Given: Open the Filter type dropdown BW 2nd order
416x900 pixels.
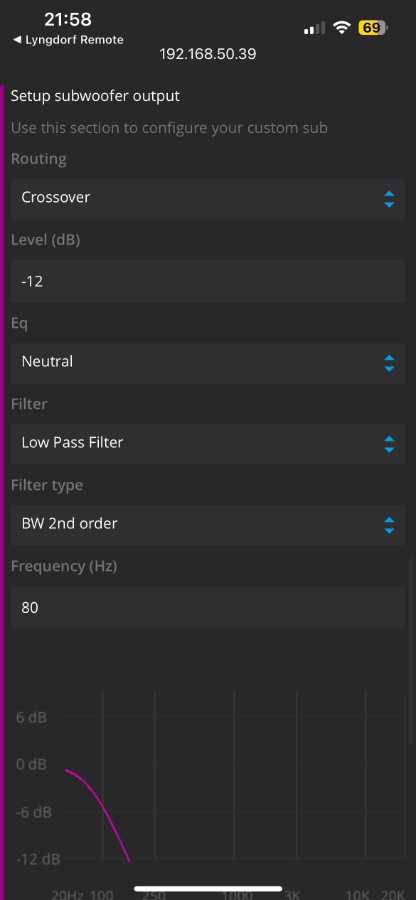Looking at the screenshot, I should (208, 525).
